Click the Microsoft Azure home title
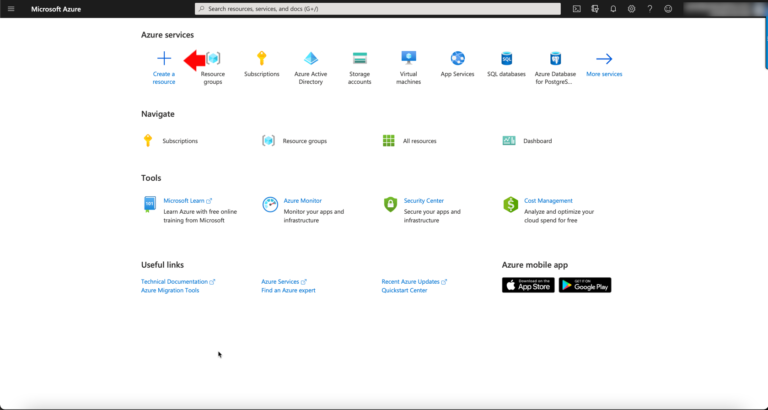Image resolution: width=768 pixels, height=410 pixels. [56, 9]
